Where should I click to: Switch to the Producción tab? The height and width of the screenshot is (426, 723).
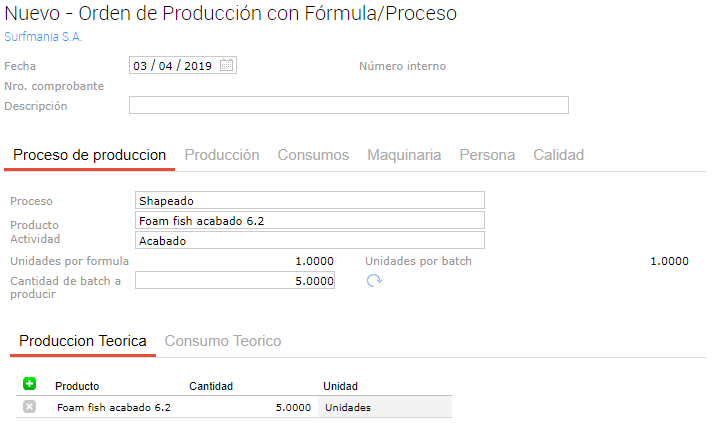[222, 155]
